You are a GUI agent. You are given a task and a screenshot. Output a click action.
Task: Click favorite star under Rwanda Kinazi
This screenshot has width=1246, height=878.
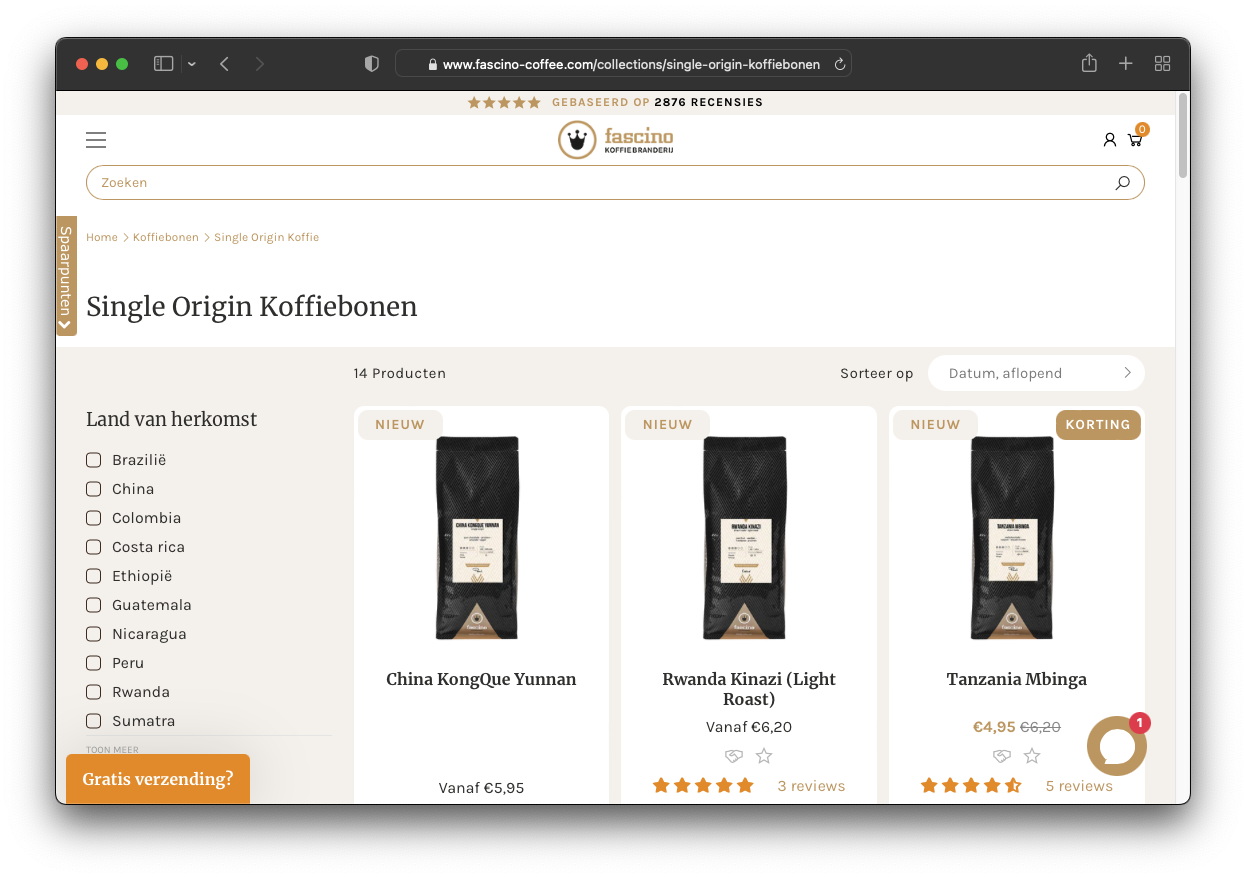tap(764, 756)
